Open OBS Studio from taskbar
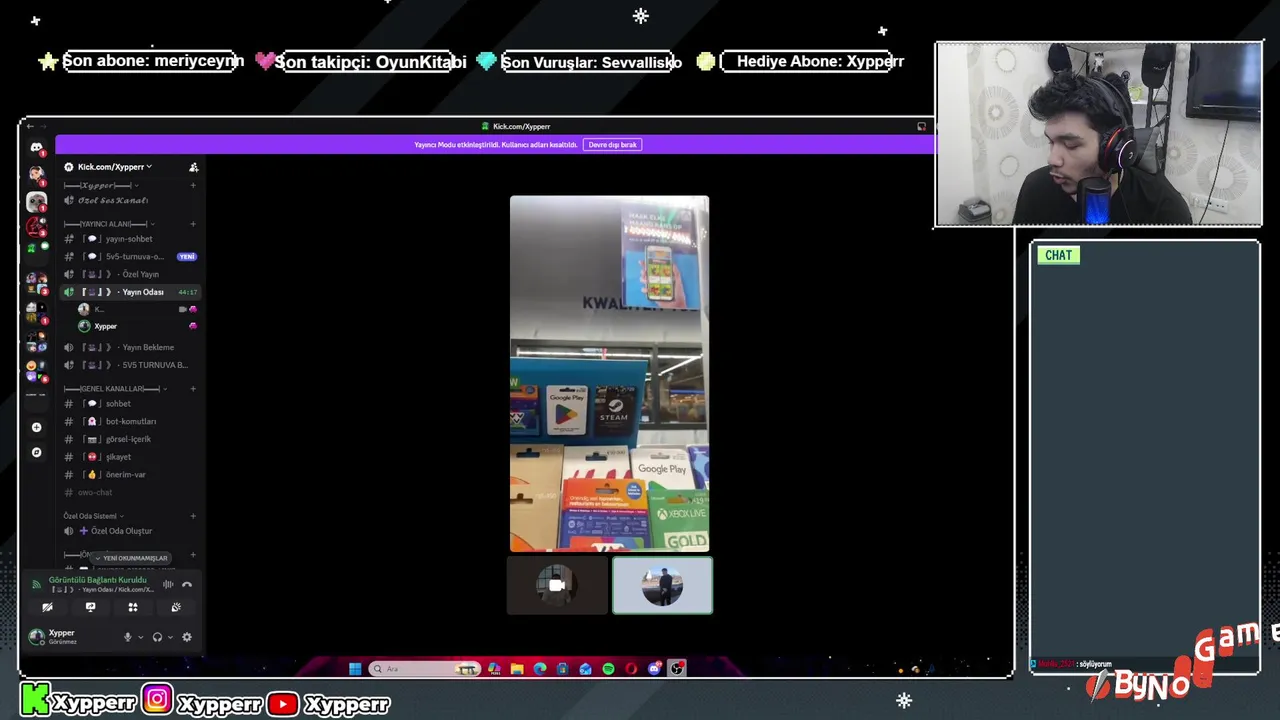This screenshot has height=720, width=1280. click(x=677, y=669)
